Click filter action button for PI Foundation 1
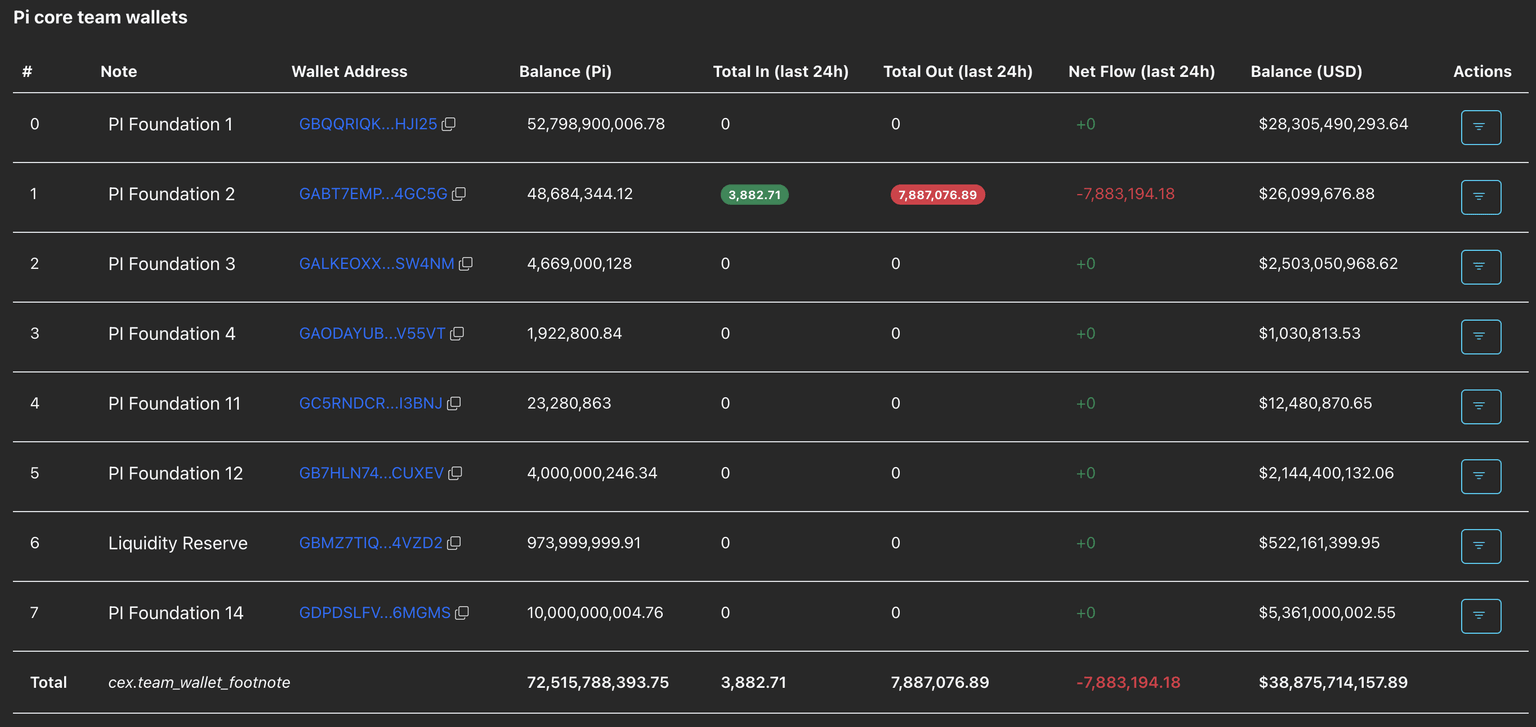Image resolution: width=1536 pixels, height=727 pixels. (1480, 127)
